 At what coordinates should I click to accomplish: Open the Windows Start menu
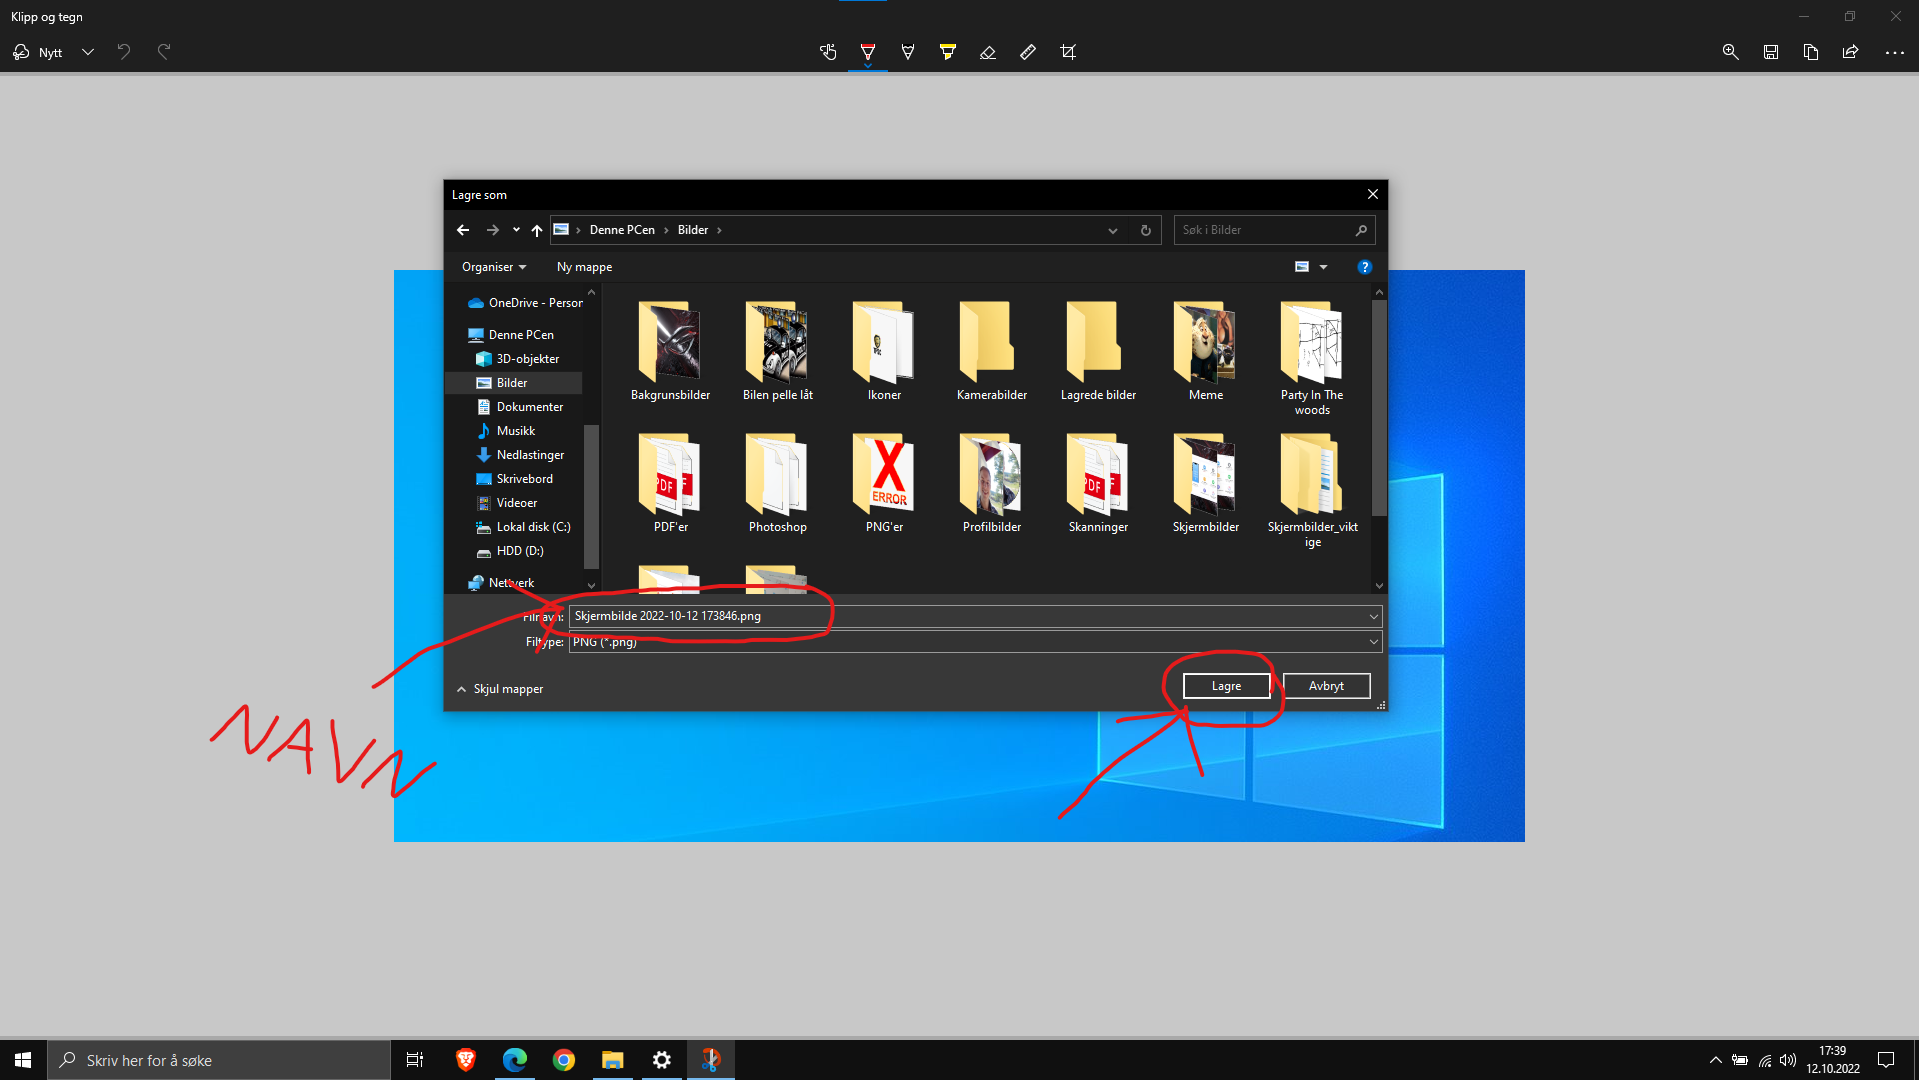tap(23, 1060)
